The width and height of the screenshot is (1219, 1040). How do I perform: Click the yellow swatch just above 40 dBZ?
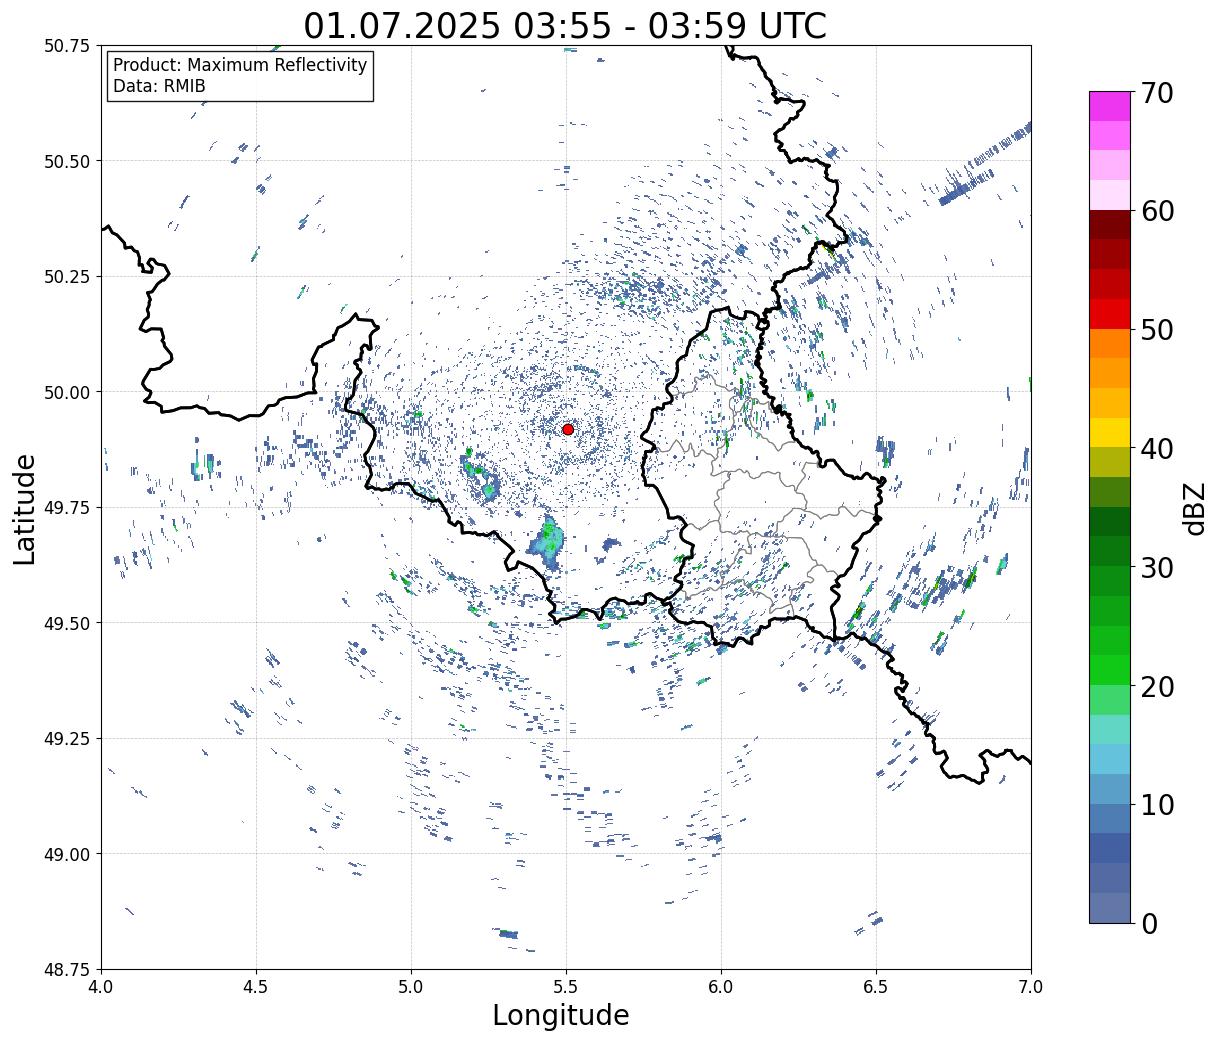[1110, 432]
